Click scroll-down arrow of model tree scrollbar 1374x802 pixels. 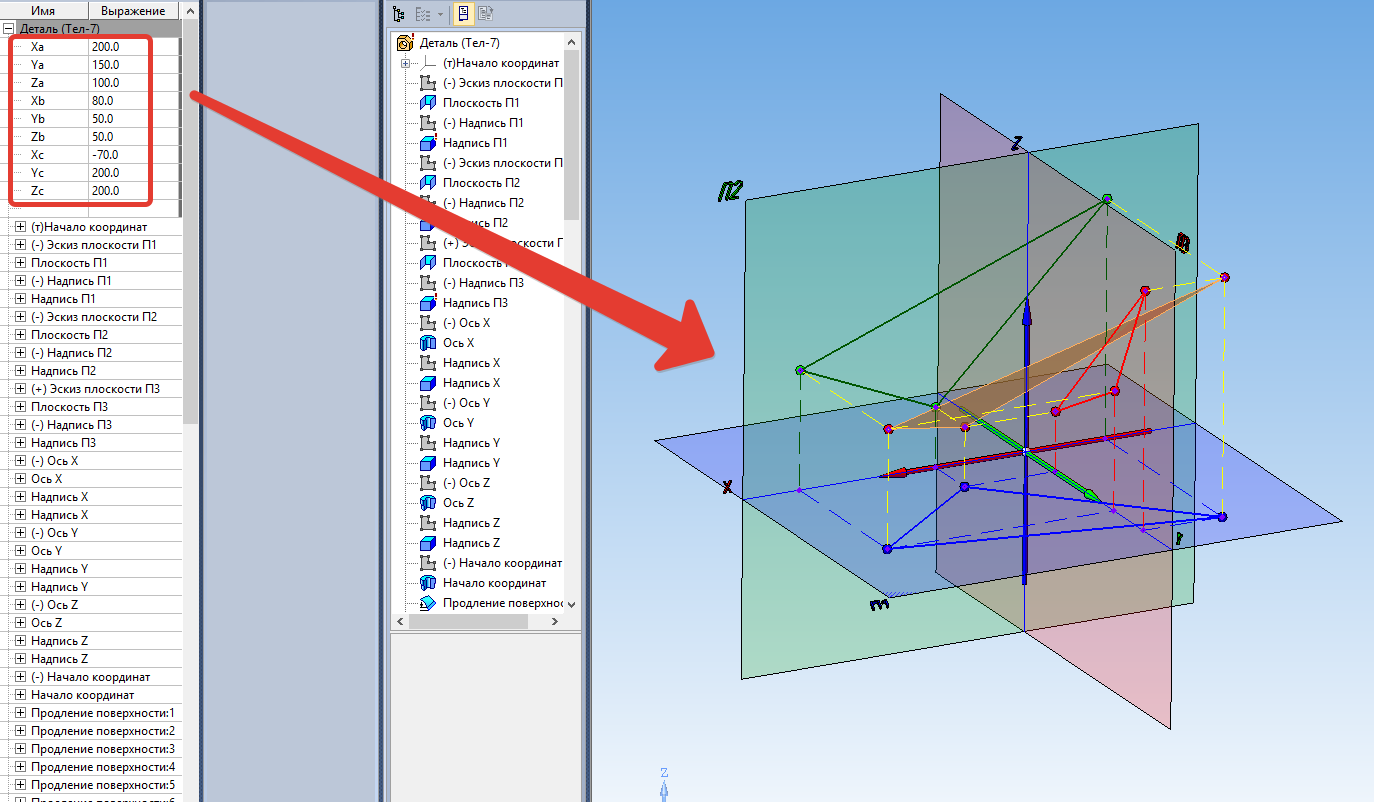click(572, 604)
